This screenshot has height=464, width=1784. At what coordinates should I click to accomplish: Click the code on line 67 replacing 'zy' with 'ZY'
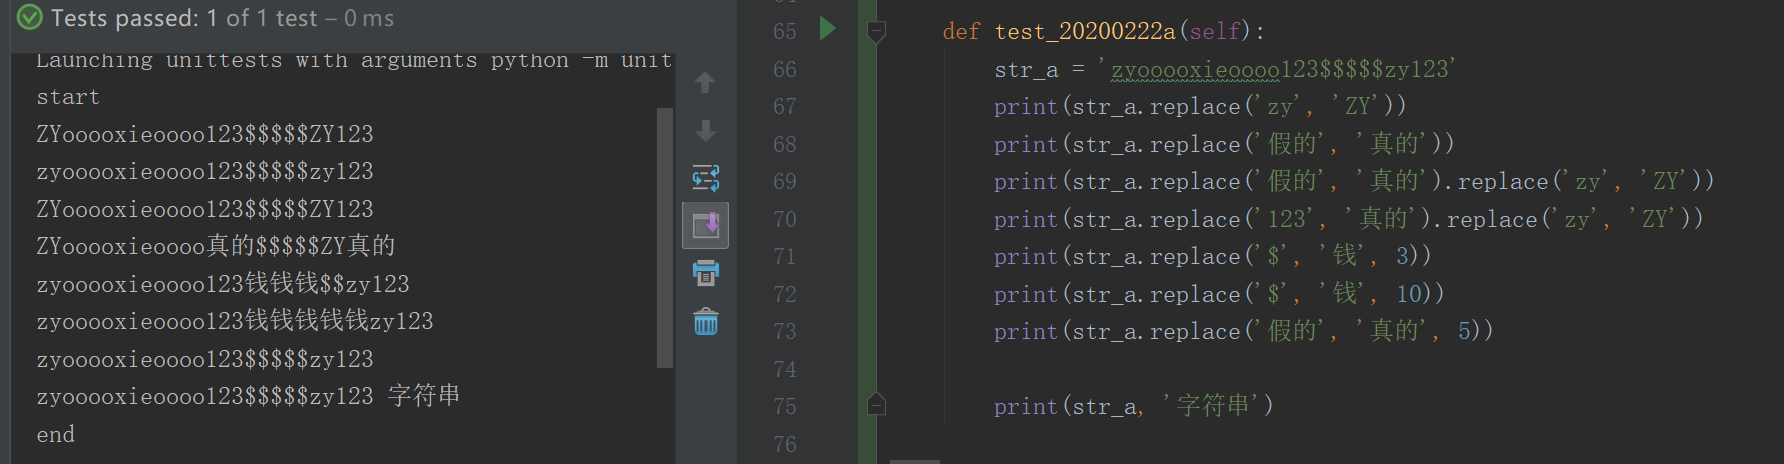[1200, 106]
